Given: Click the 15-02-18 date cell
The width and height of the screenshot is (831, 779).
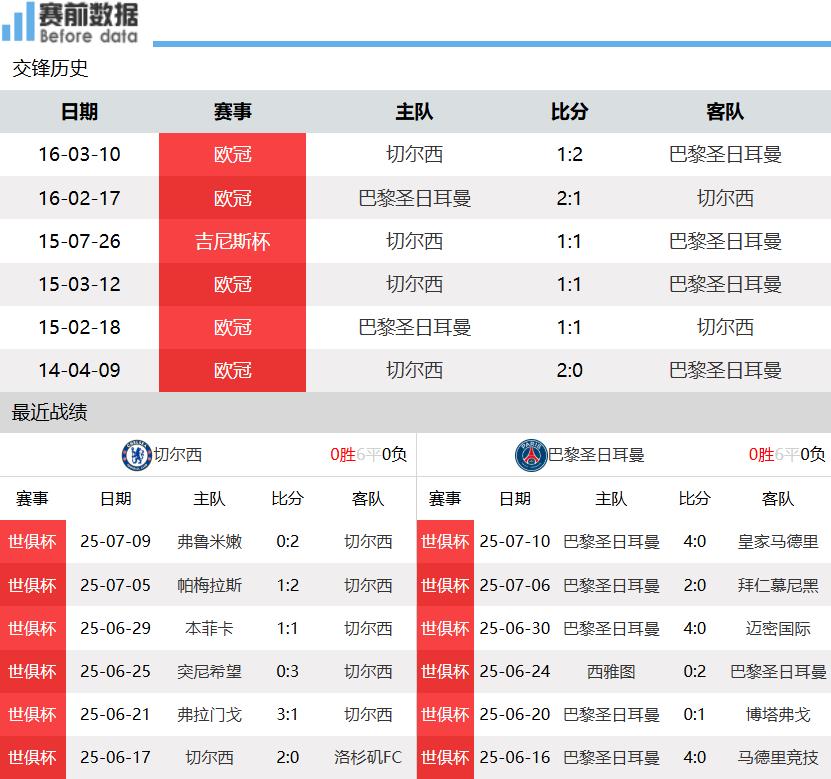Looking at the screenshot, I should [79, 327].
